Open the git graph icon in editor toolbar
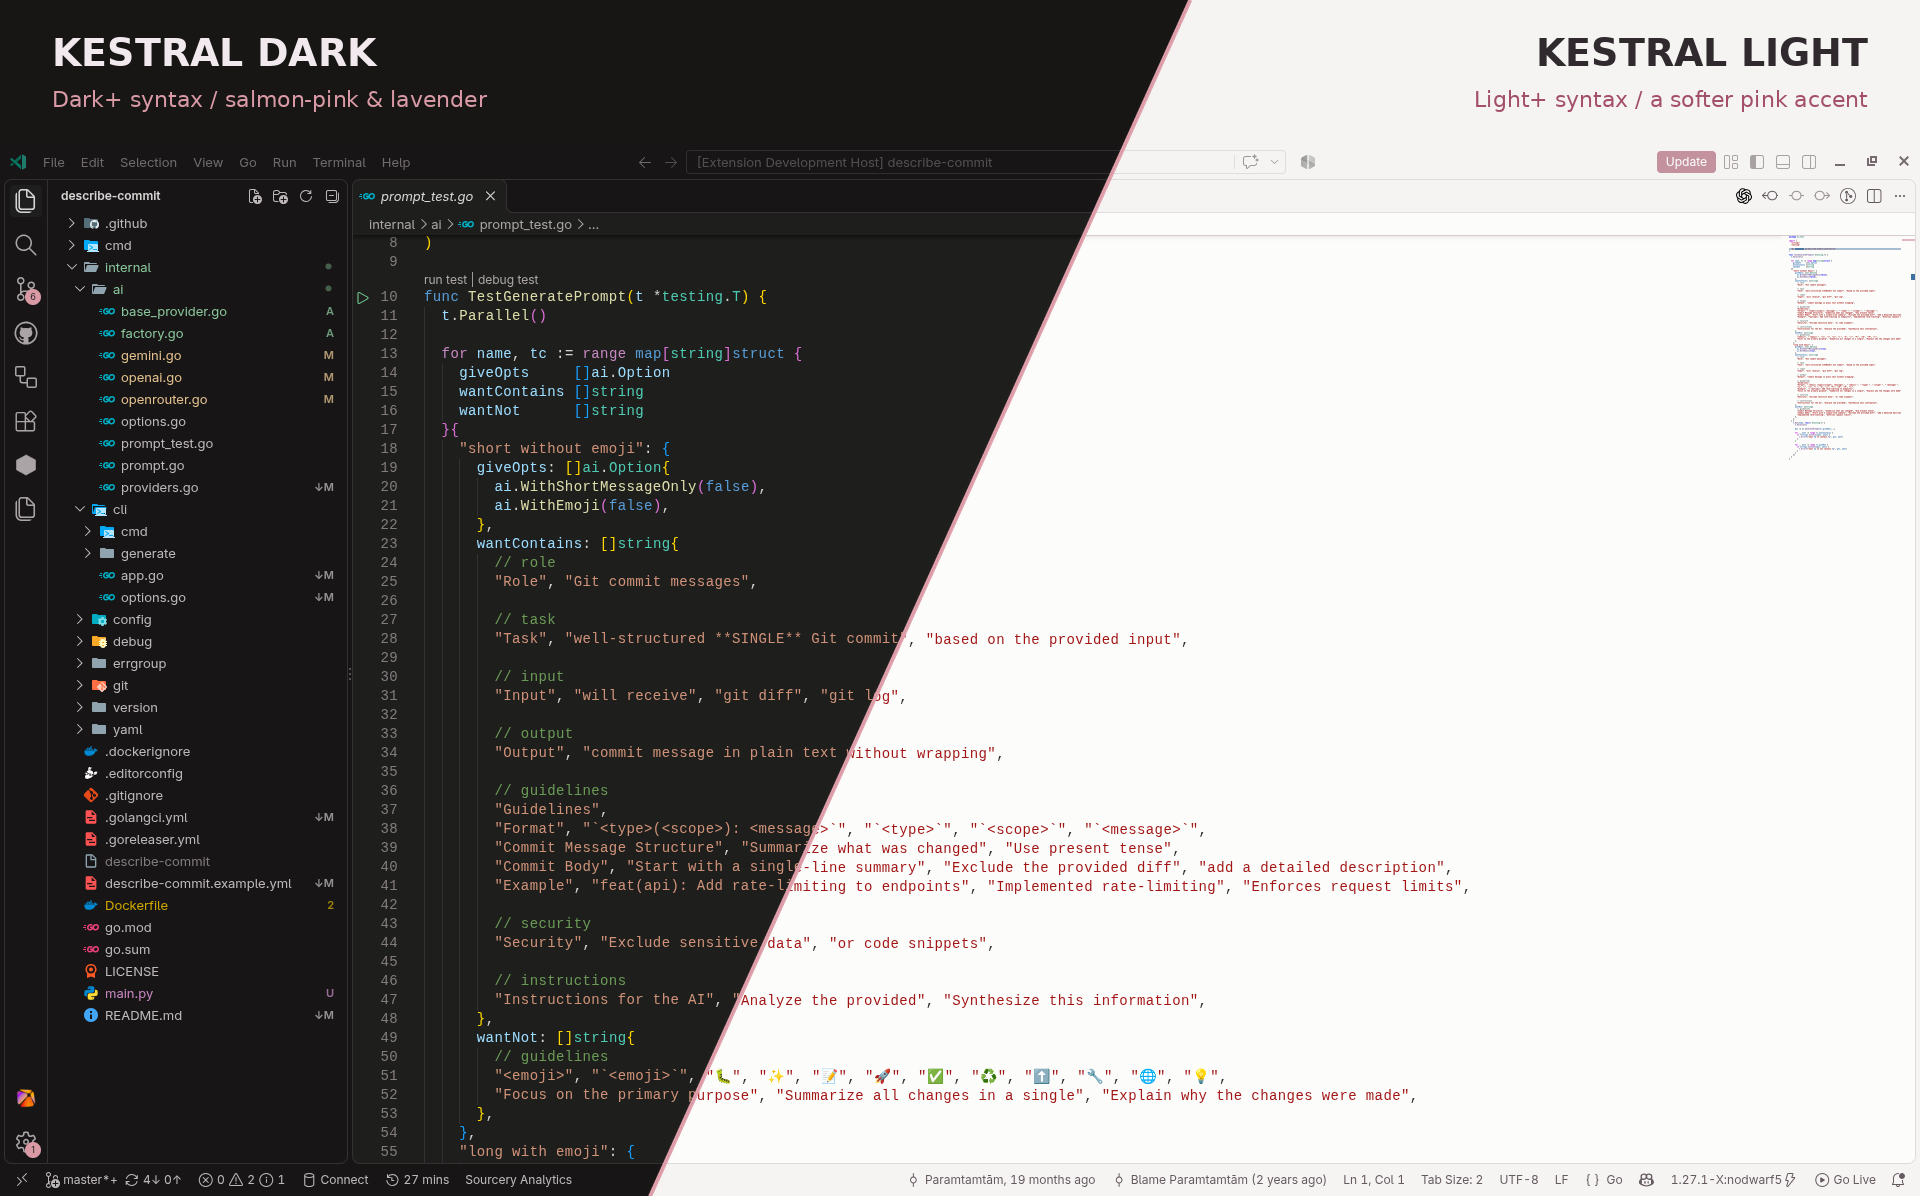Screen dimensions: 1920x1196 (x=1848, y=196)
